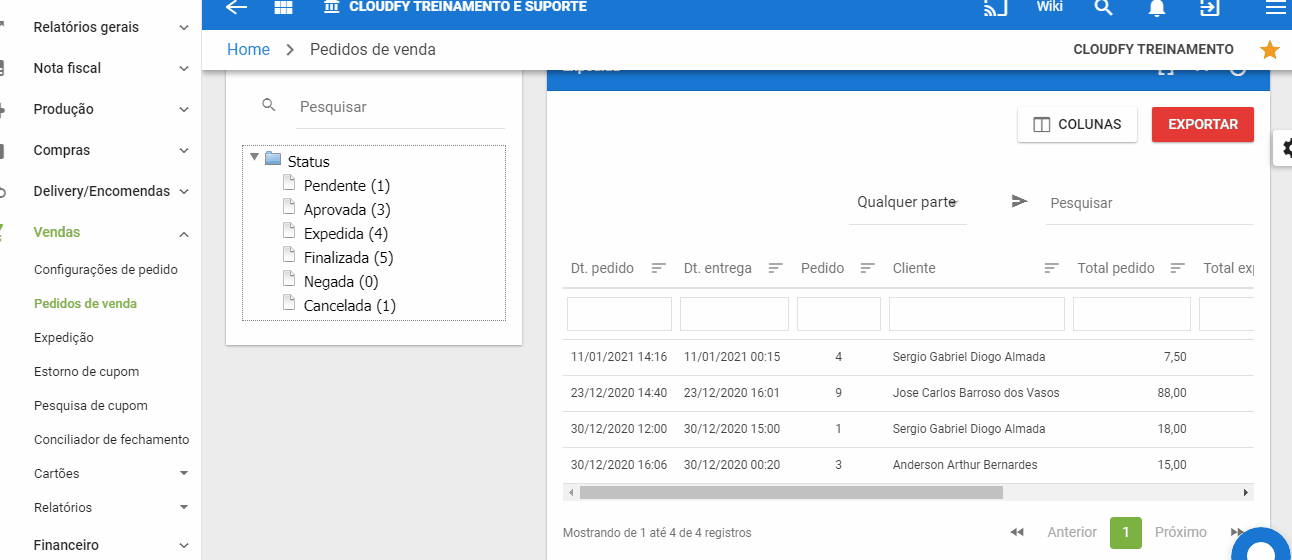Go to first page double arrow
The width and height of the screenshot is (1292, 560).
point(1017,532)
